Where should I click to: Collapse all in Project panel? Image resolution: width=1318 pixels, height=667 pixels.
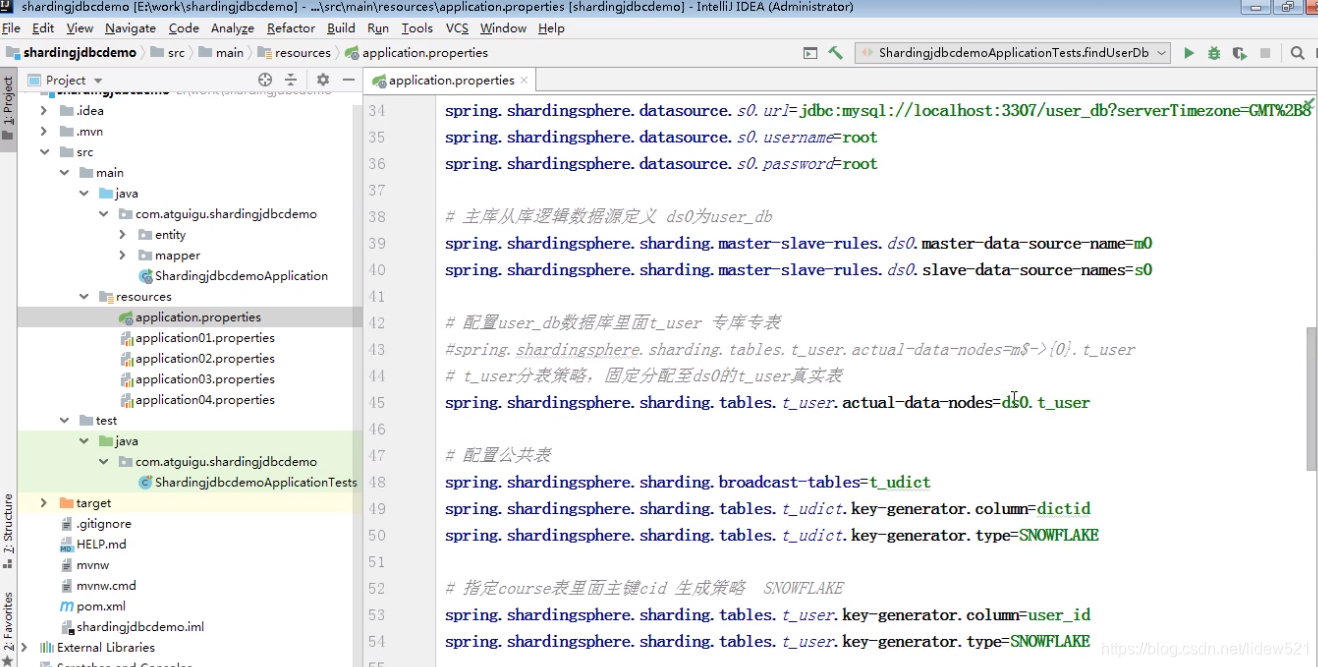click(291, 80)
